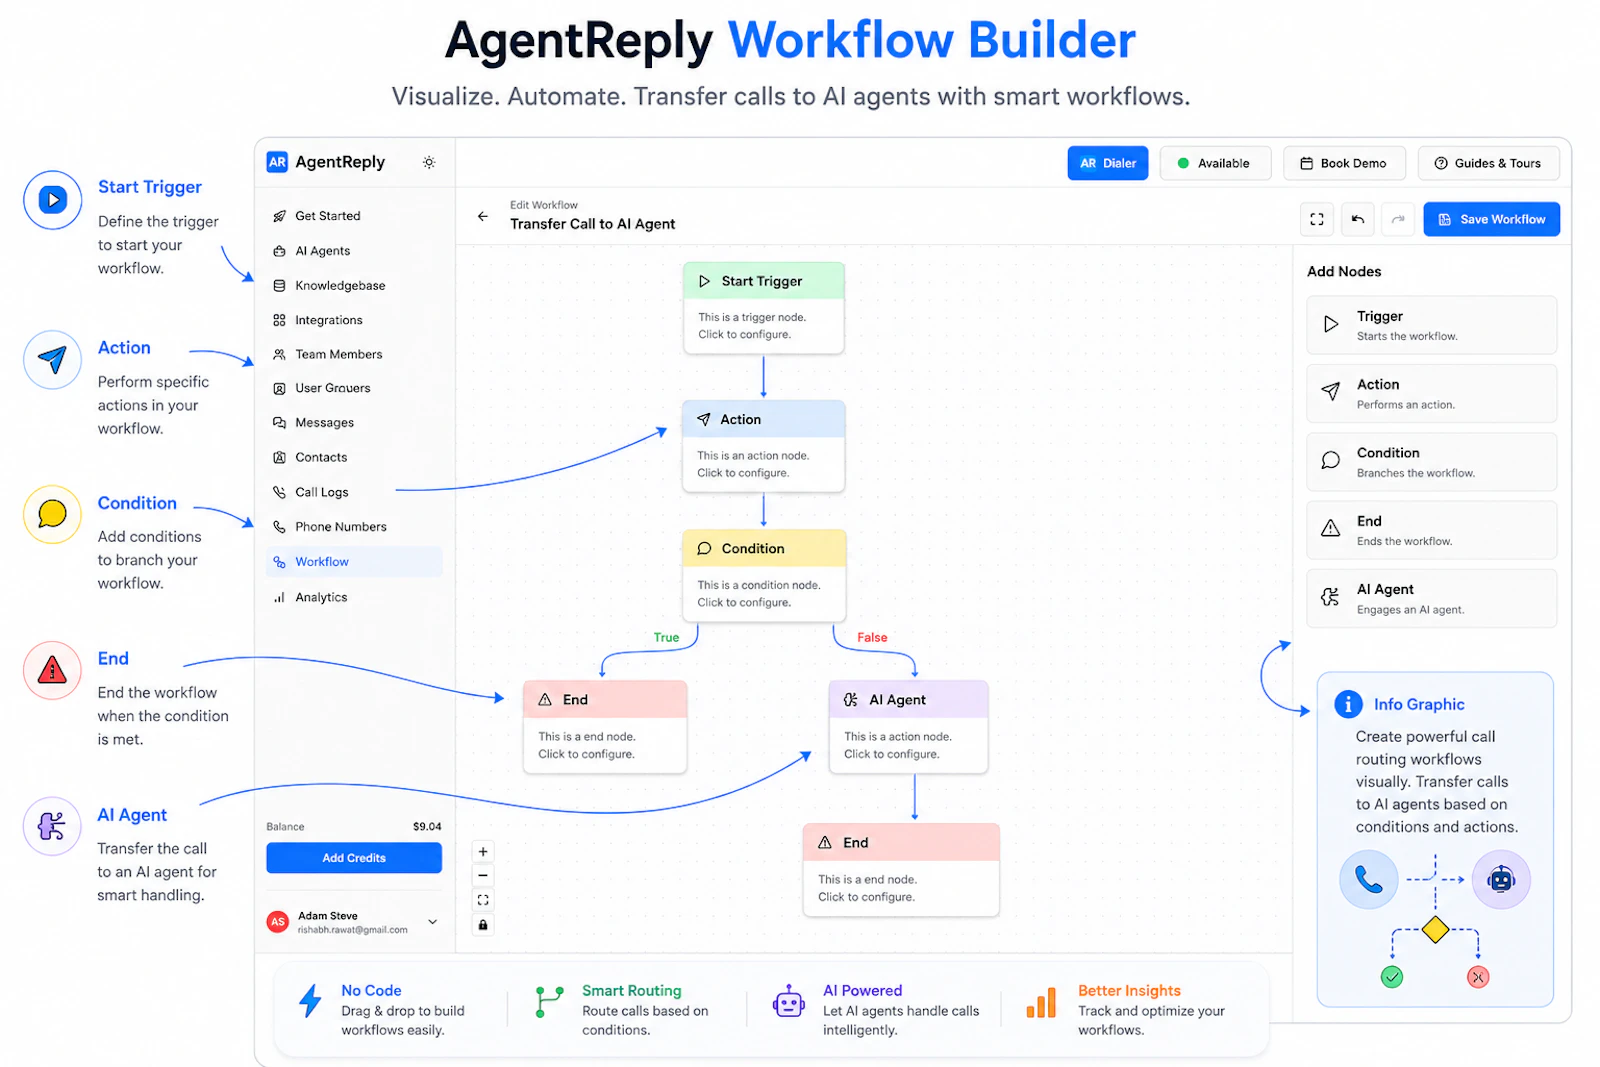Image resolution: width=1600 pixels, height=1067 pixels.
Task: Click the Book Demo button
Action: click(x=1344, y=163)
